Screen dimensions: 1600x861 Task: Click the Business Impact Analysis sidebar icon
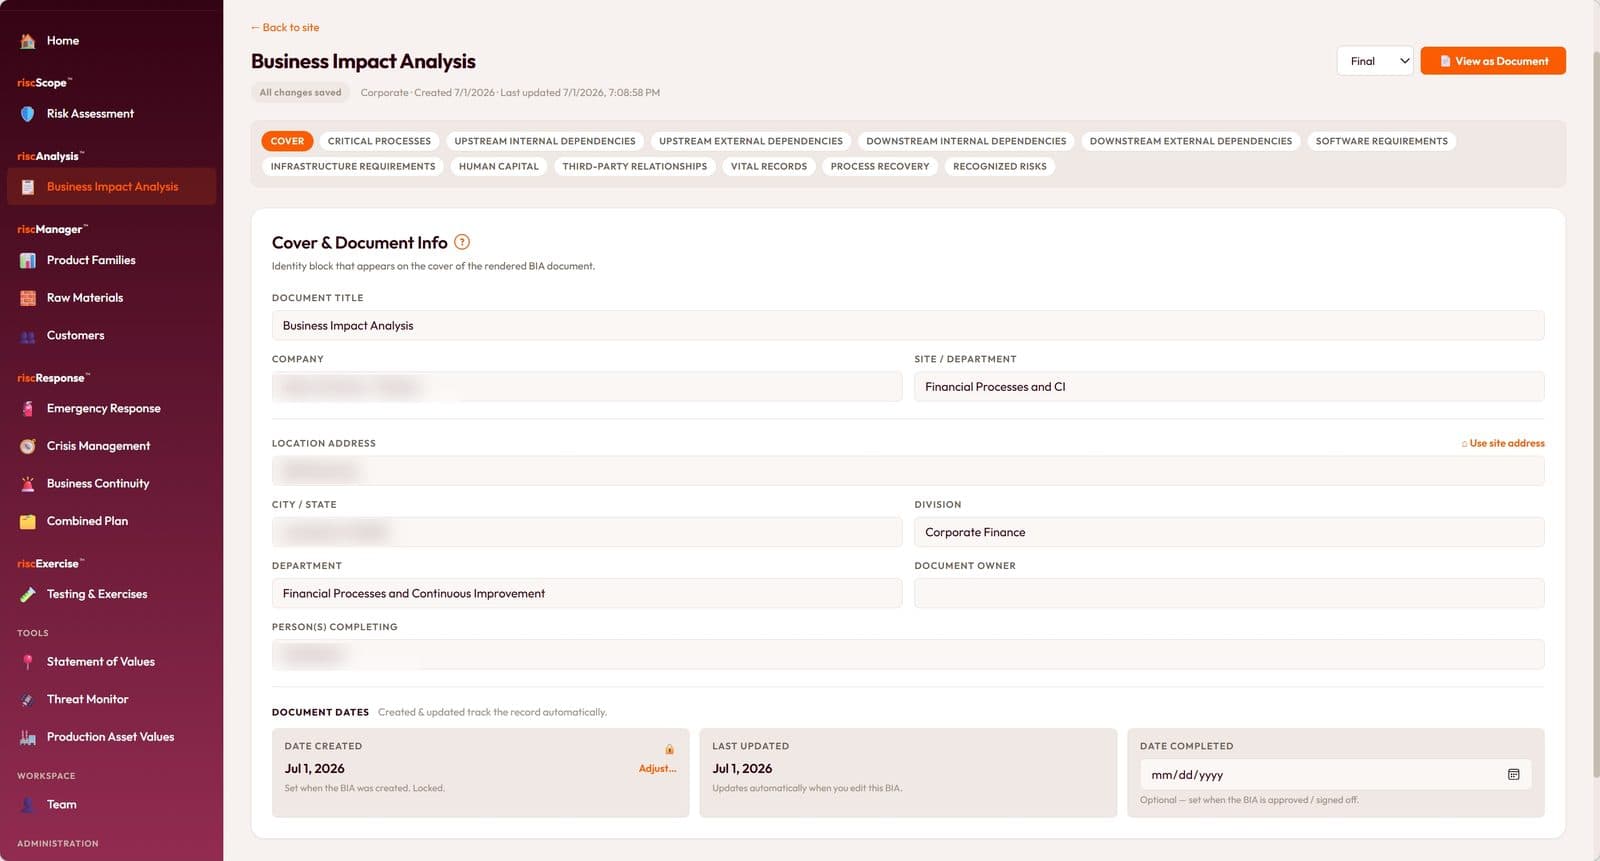pos(28,187)
